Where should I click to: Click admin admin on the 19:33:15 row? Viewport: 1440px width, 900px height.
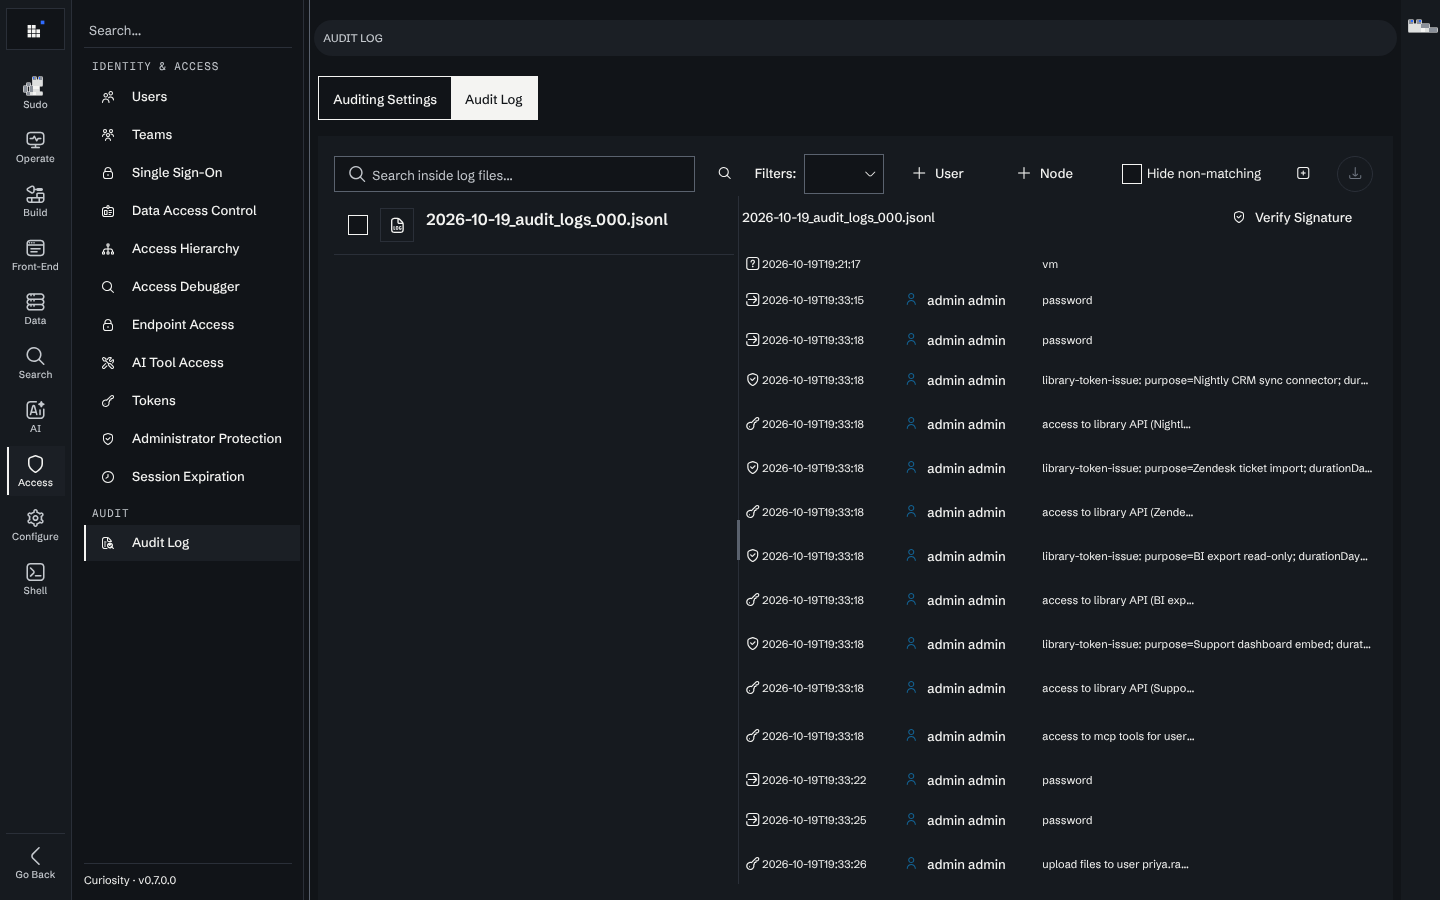[x=966, y=300]
